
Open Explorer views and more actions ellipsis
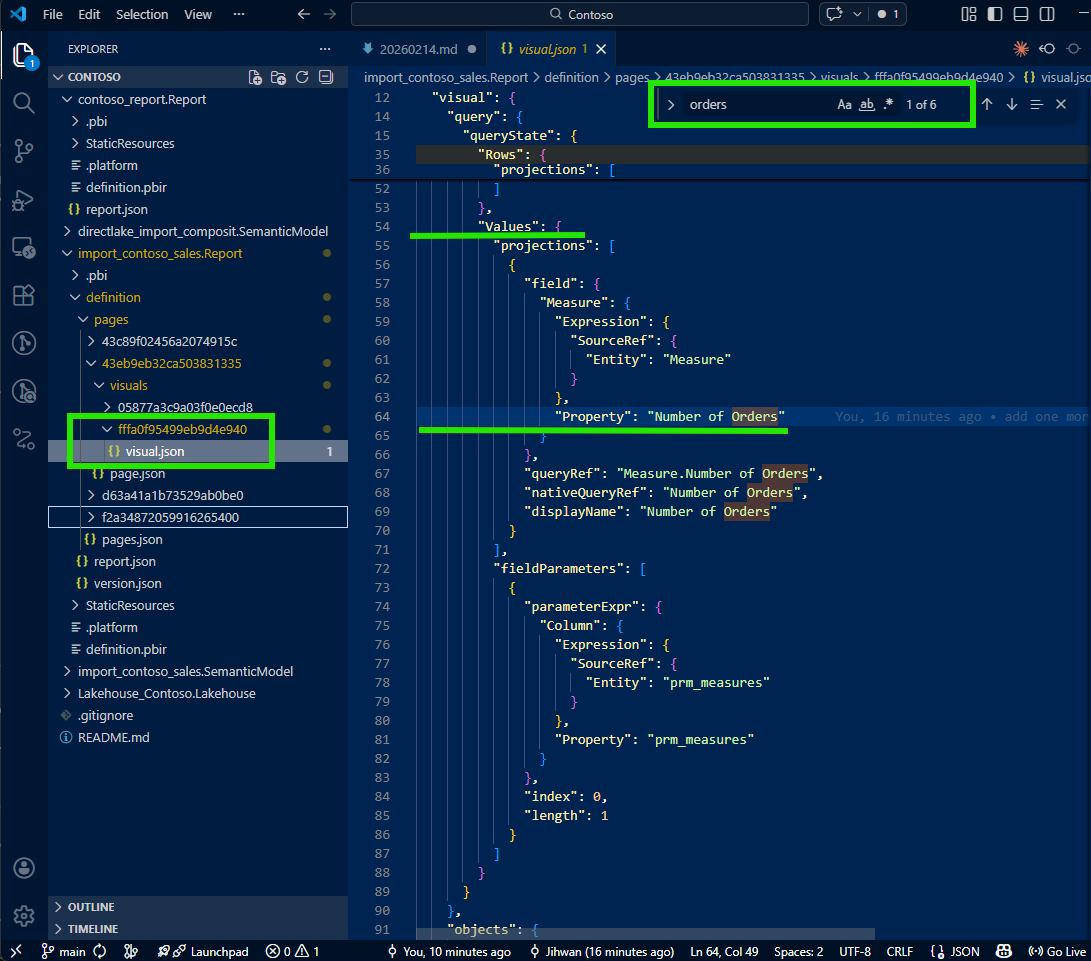325,49
